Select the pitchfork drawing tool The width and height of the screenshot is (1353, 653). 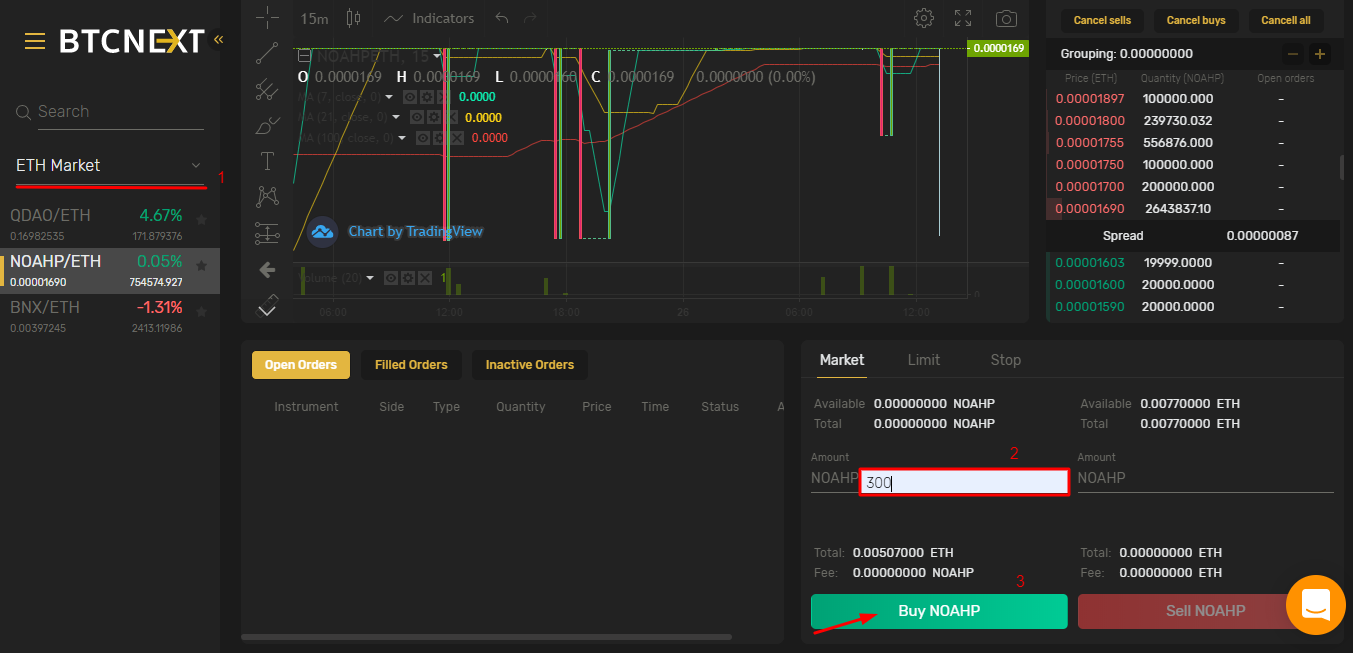pos(267,89)
